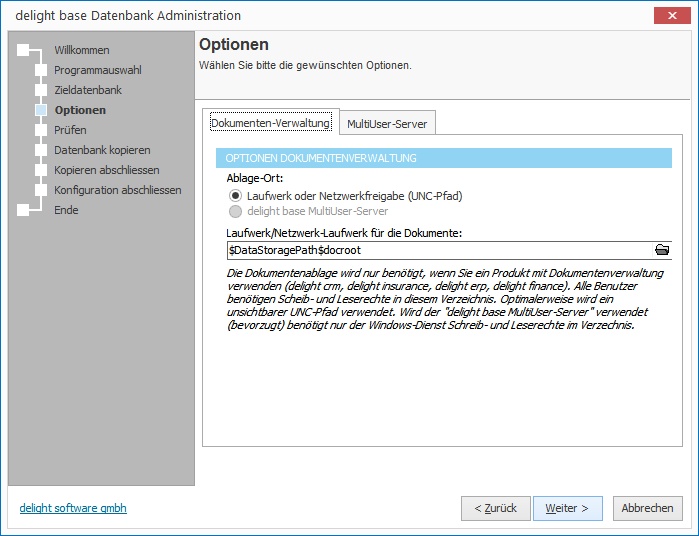Go back with the Zurück button

(x=495, y=508)
